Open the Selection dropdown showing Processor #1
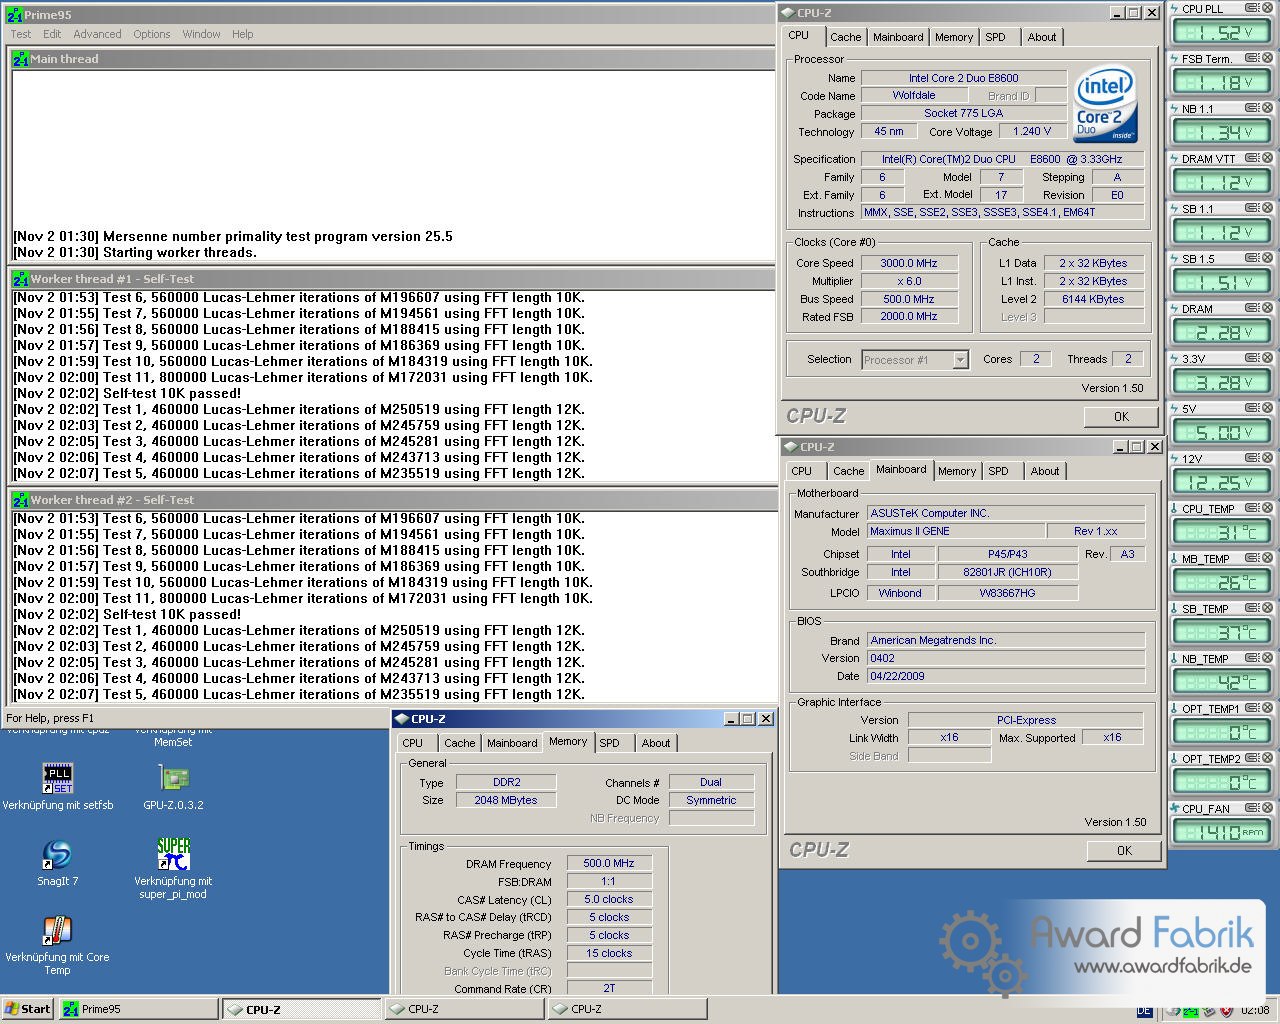1280x1024 pixels. pos(915,360)
